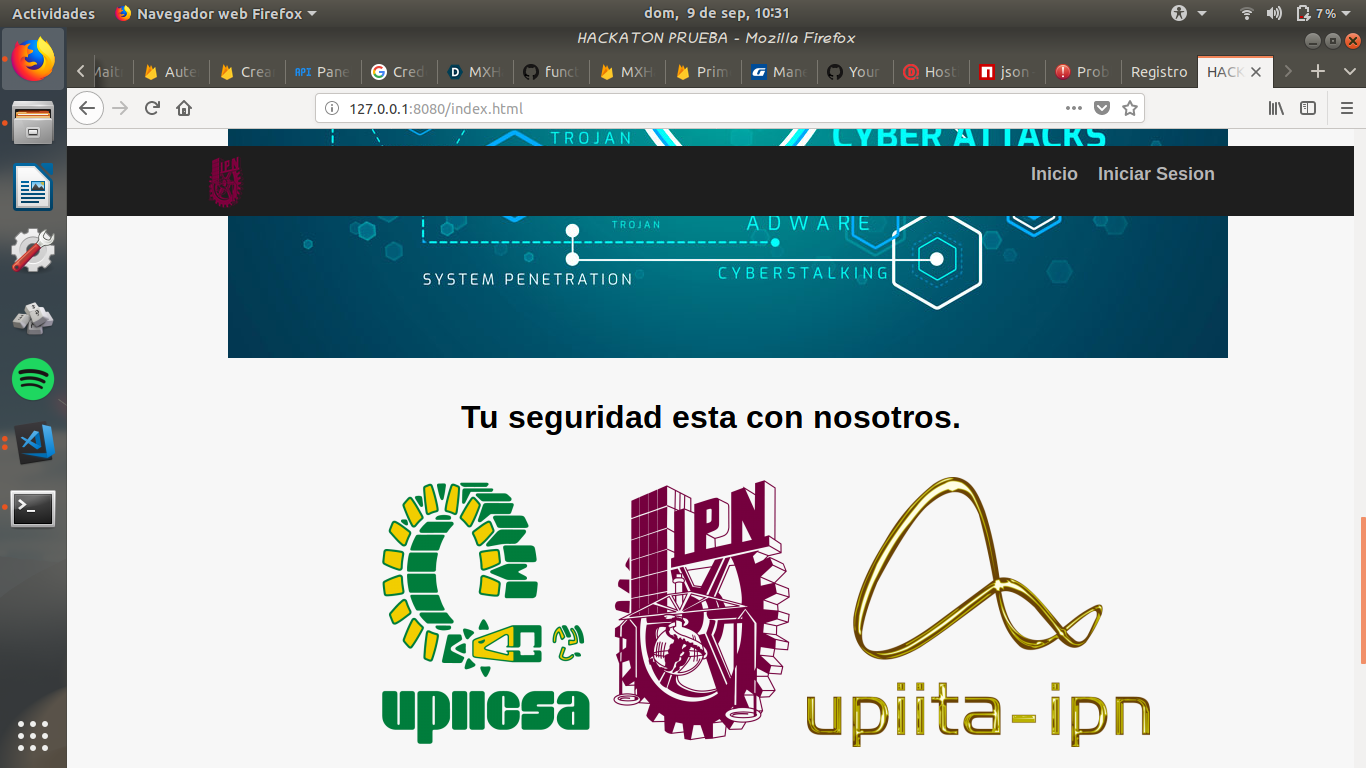Go forward one page
This screenshot has height=768, width=1366.
coord(120,108)
